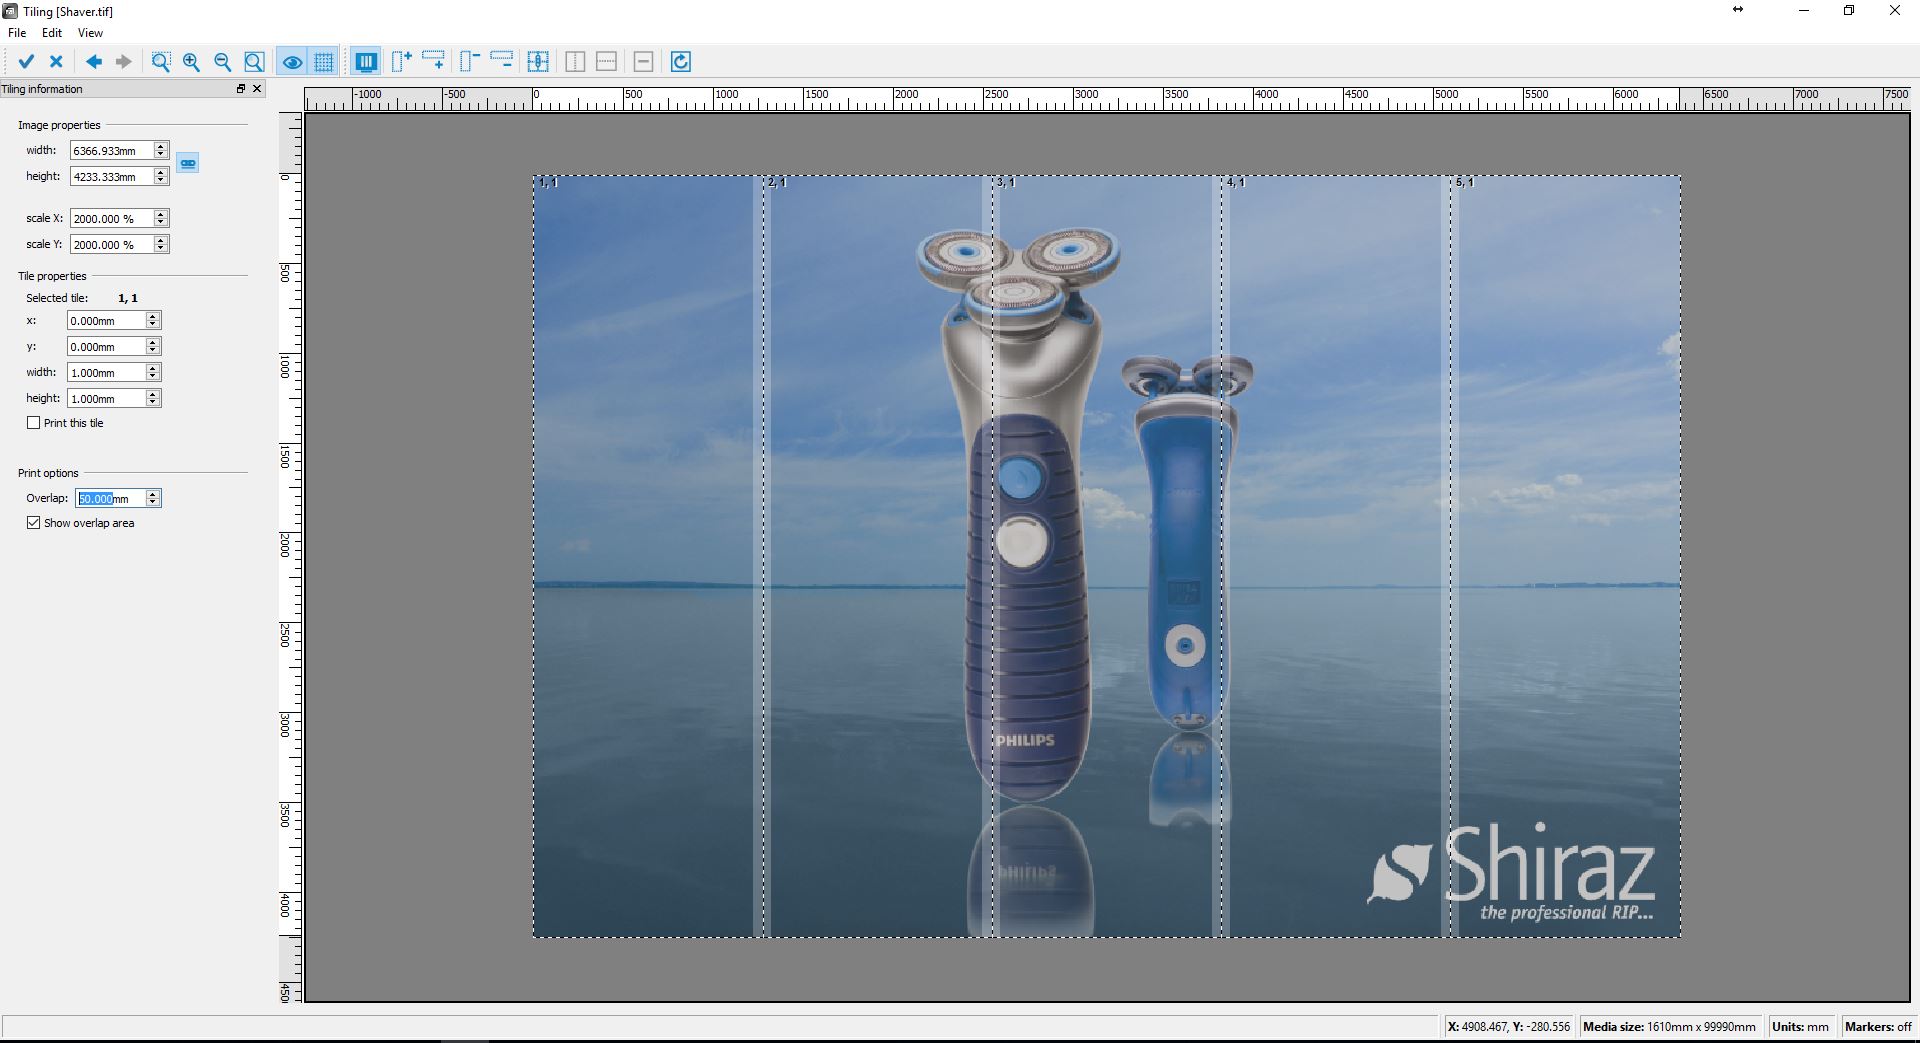Click the remove tile row icon
Image resolution: width=1920 pixels, height=1043 pixels.
click(502, 62)
